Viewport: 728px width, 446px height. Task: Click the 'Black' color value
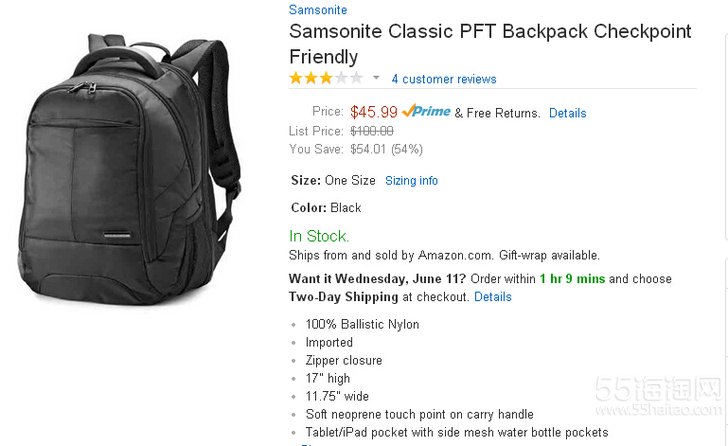(346, 208)
